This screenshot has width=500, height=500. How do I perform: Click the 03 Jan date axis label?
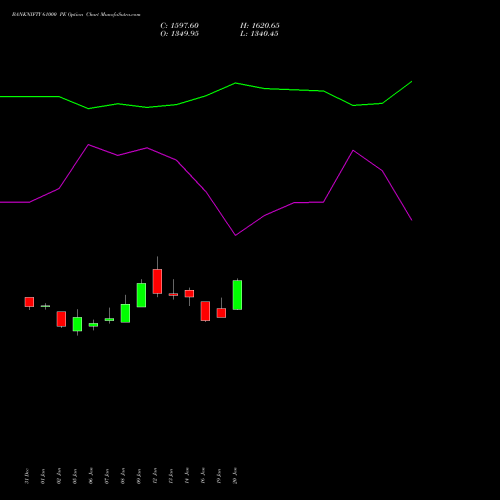[x=75, y=476]
